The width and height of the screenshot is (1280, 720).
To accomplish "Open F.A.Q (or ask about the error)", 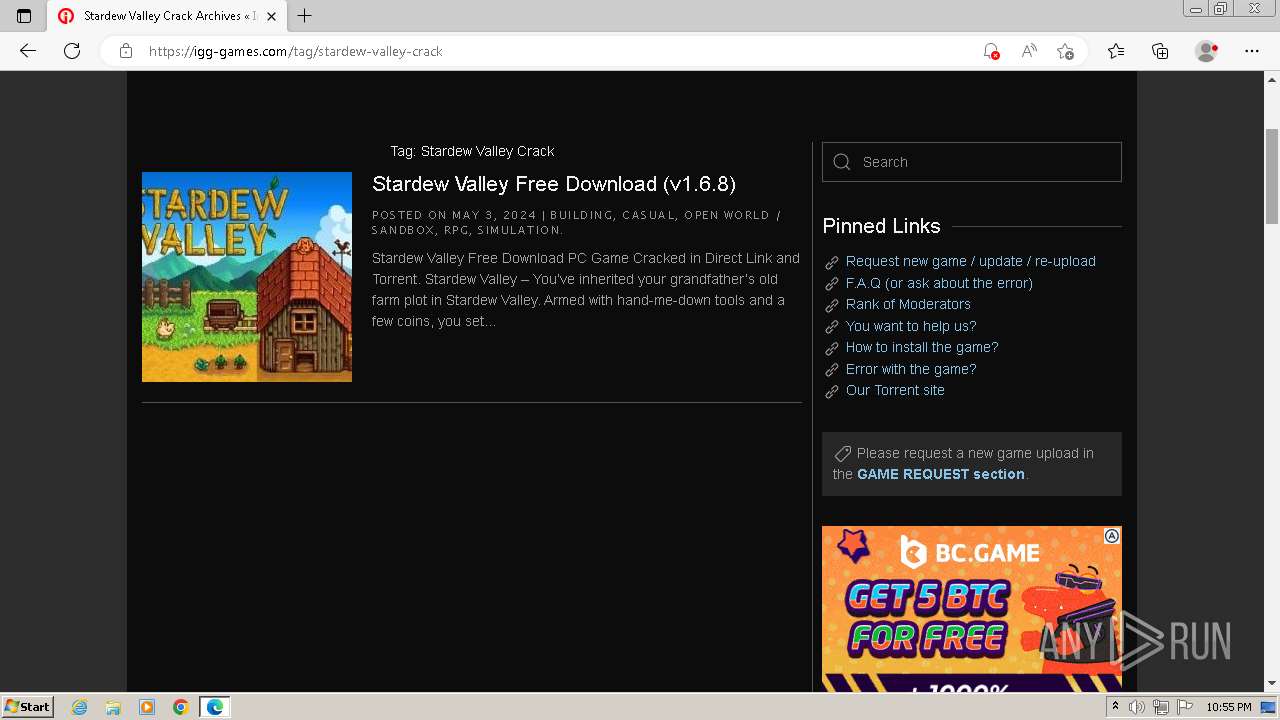I will point(939,283).
